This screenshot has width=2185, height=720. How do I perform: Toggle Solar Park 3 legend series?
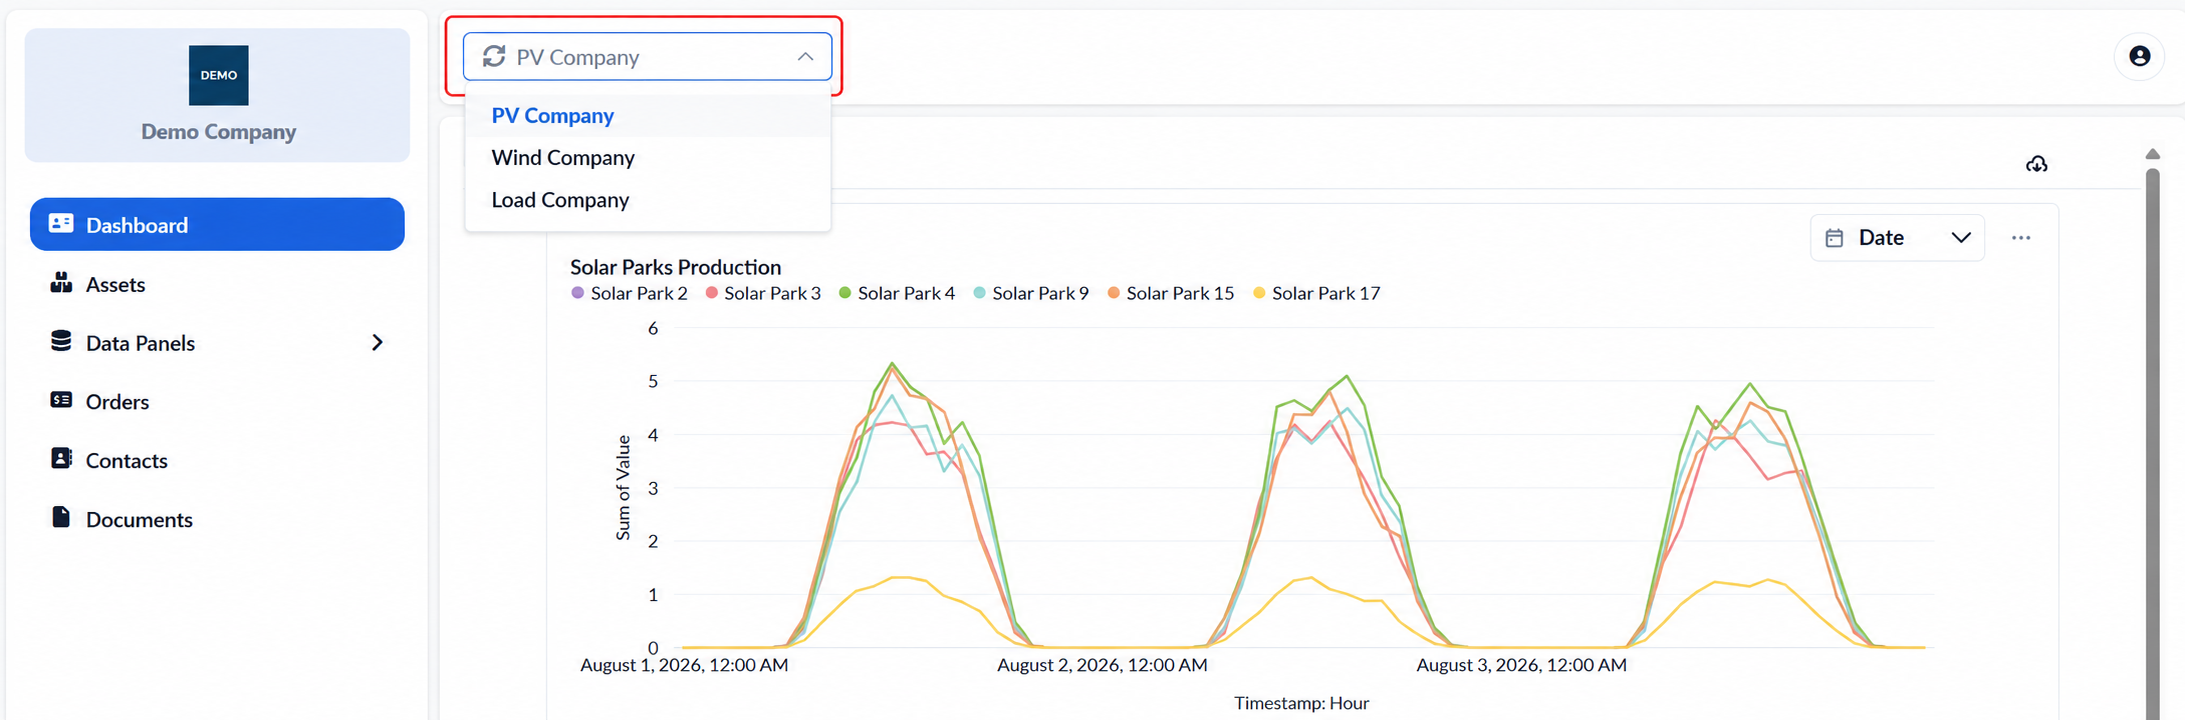point(763,293)
